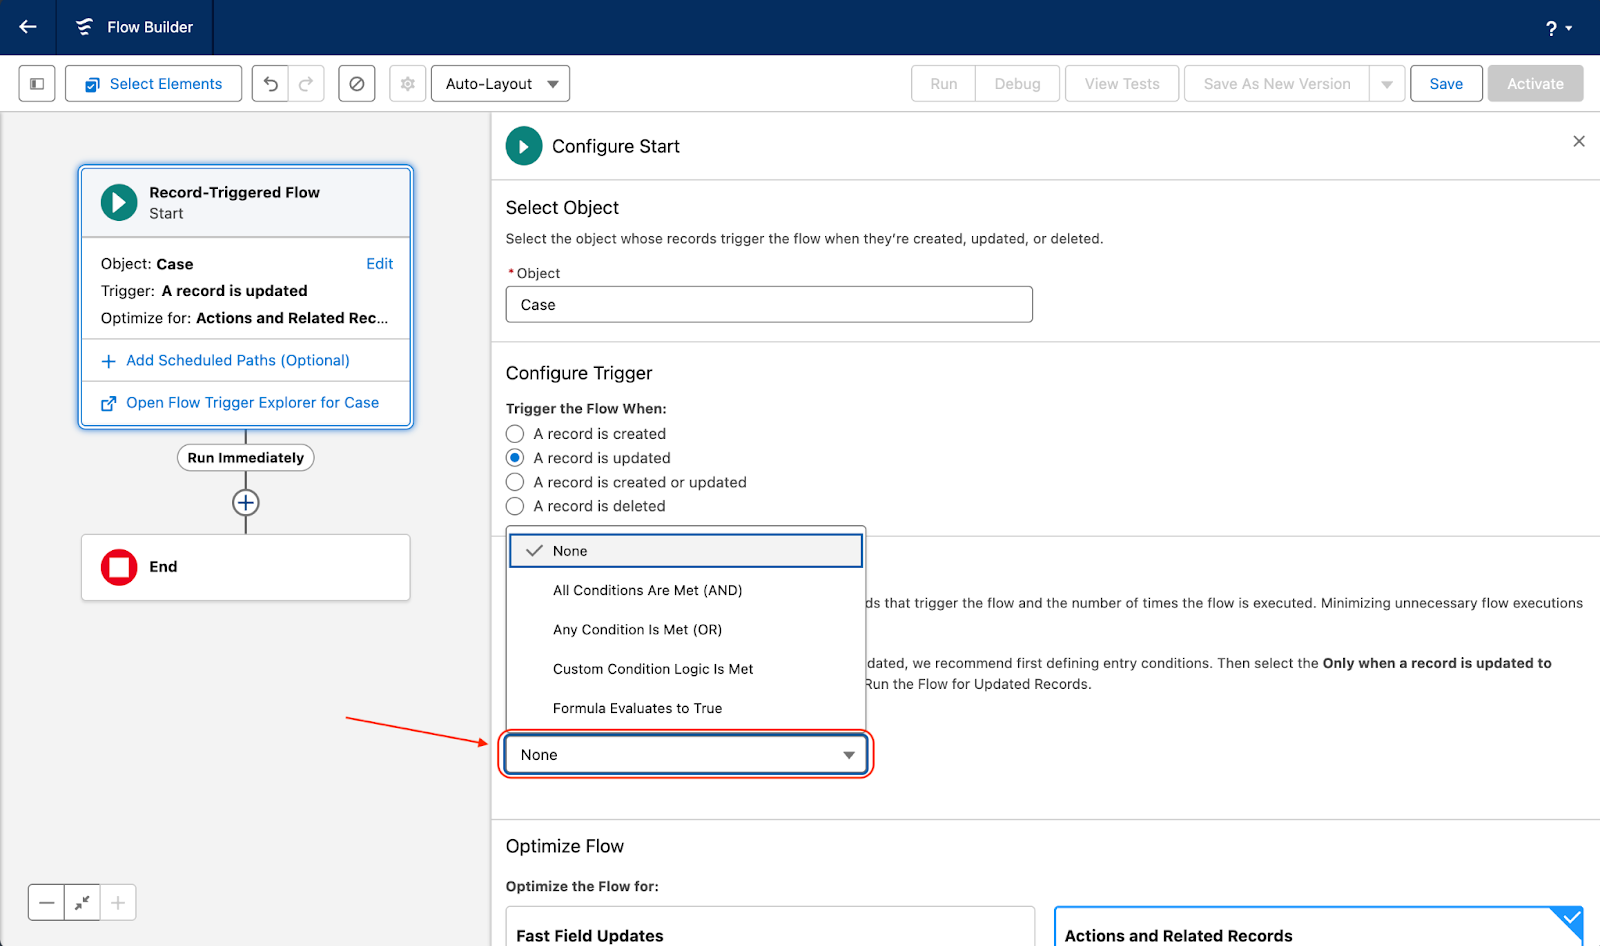1600x946 pixels.
Task: Click the undo arrow icon
Action: [x=270, y=84]
